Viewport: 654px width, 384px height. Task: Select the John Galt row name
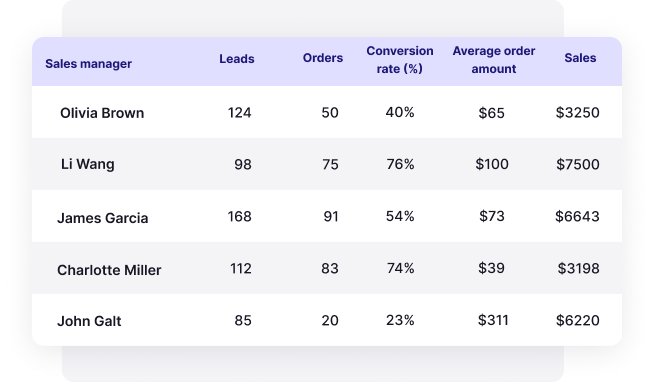(x=89, y=321)
